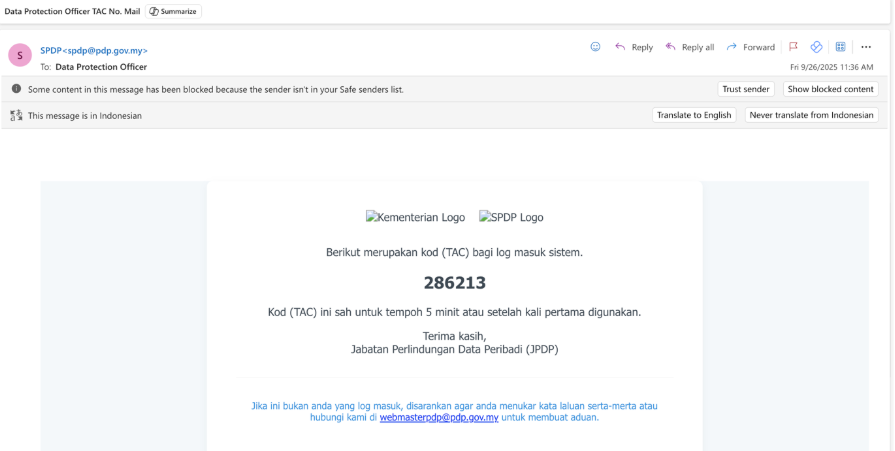Click the blocked Kementerian Logo image
This screenshot has width=895, height=451.
tap(415, 217)
